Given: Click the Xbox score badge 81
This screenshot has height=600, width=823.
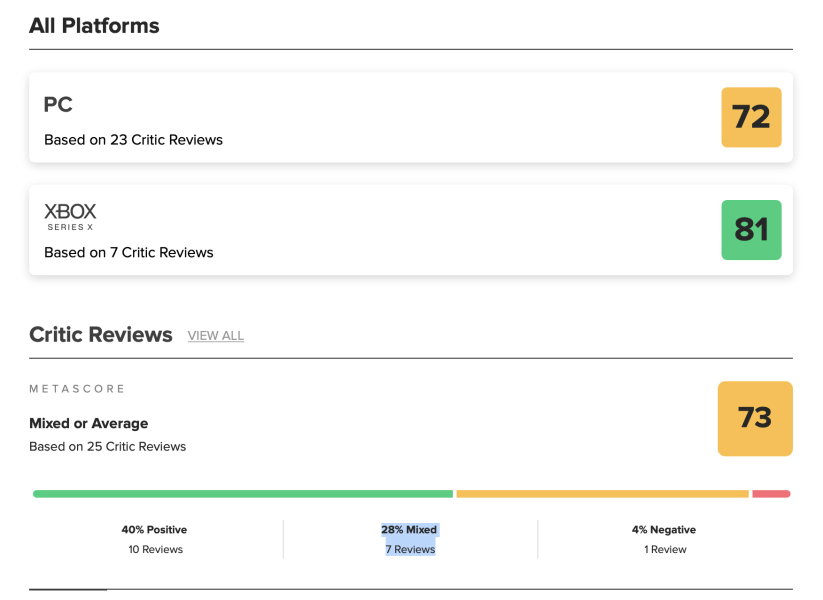Looking at the screenshot, I should click(751, 230).
